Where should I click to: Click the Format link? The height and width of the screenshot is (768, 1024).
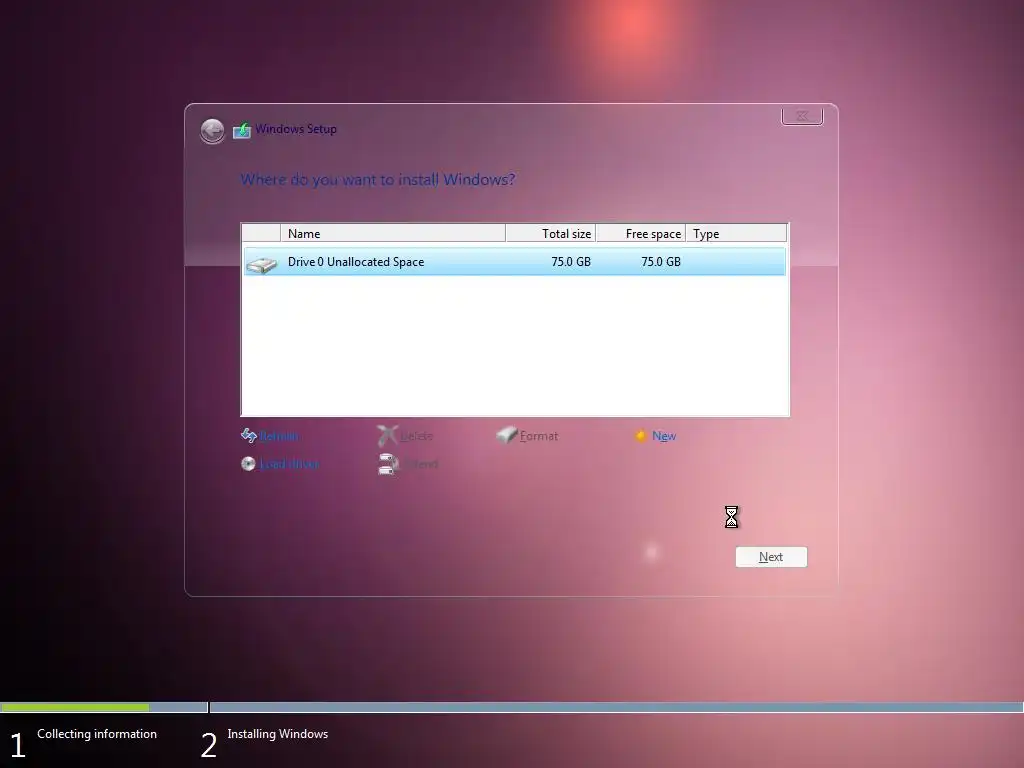click(x=539, y=436)
